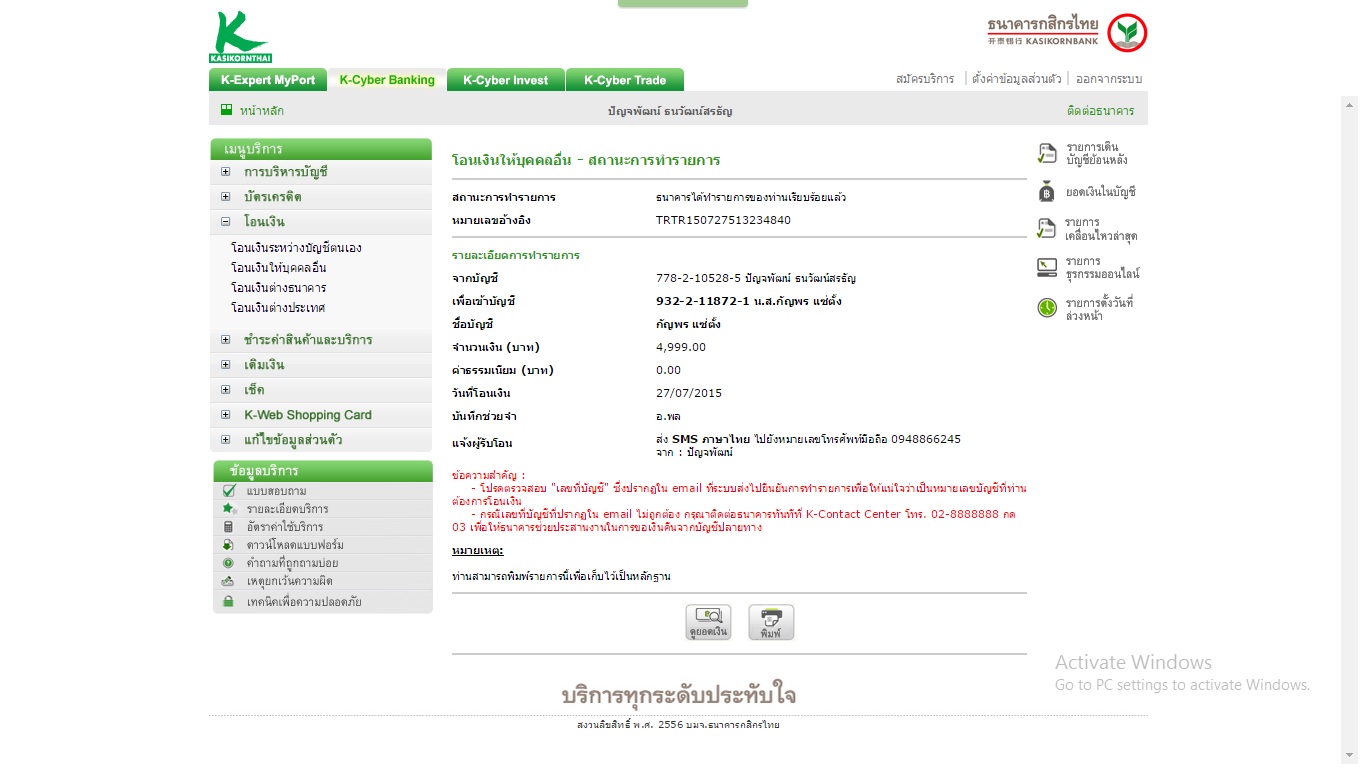Screen dimensions: 1366x768
Task: Click the calculator service fees (อัตราค่าใช้บริการ) icon
Action: coord(228,527)
